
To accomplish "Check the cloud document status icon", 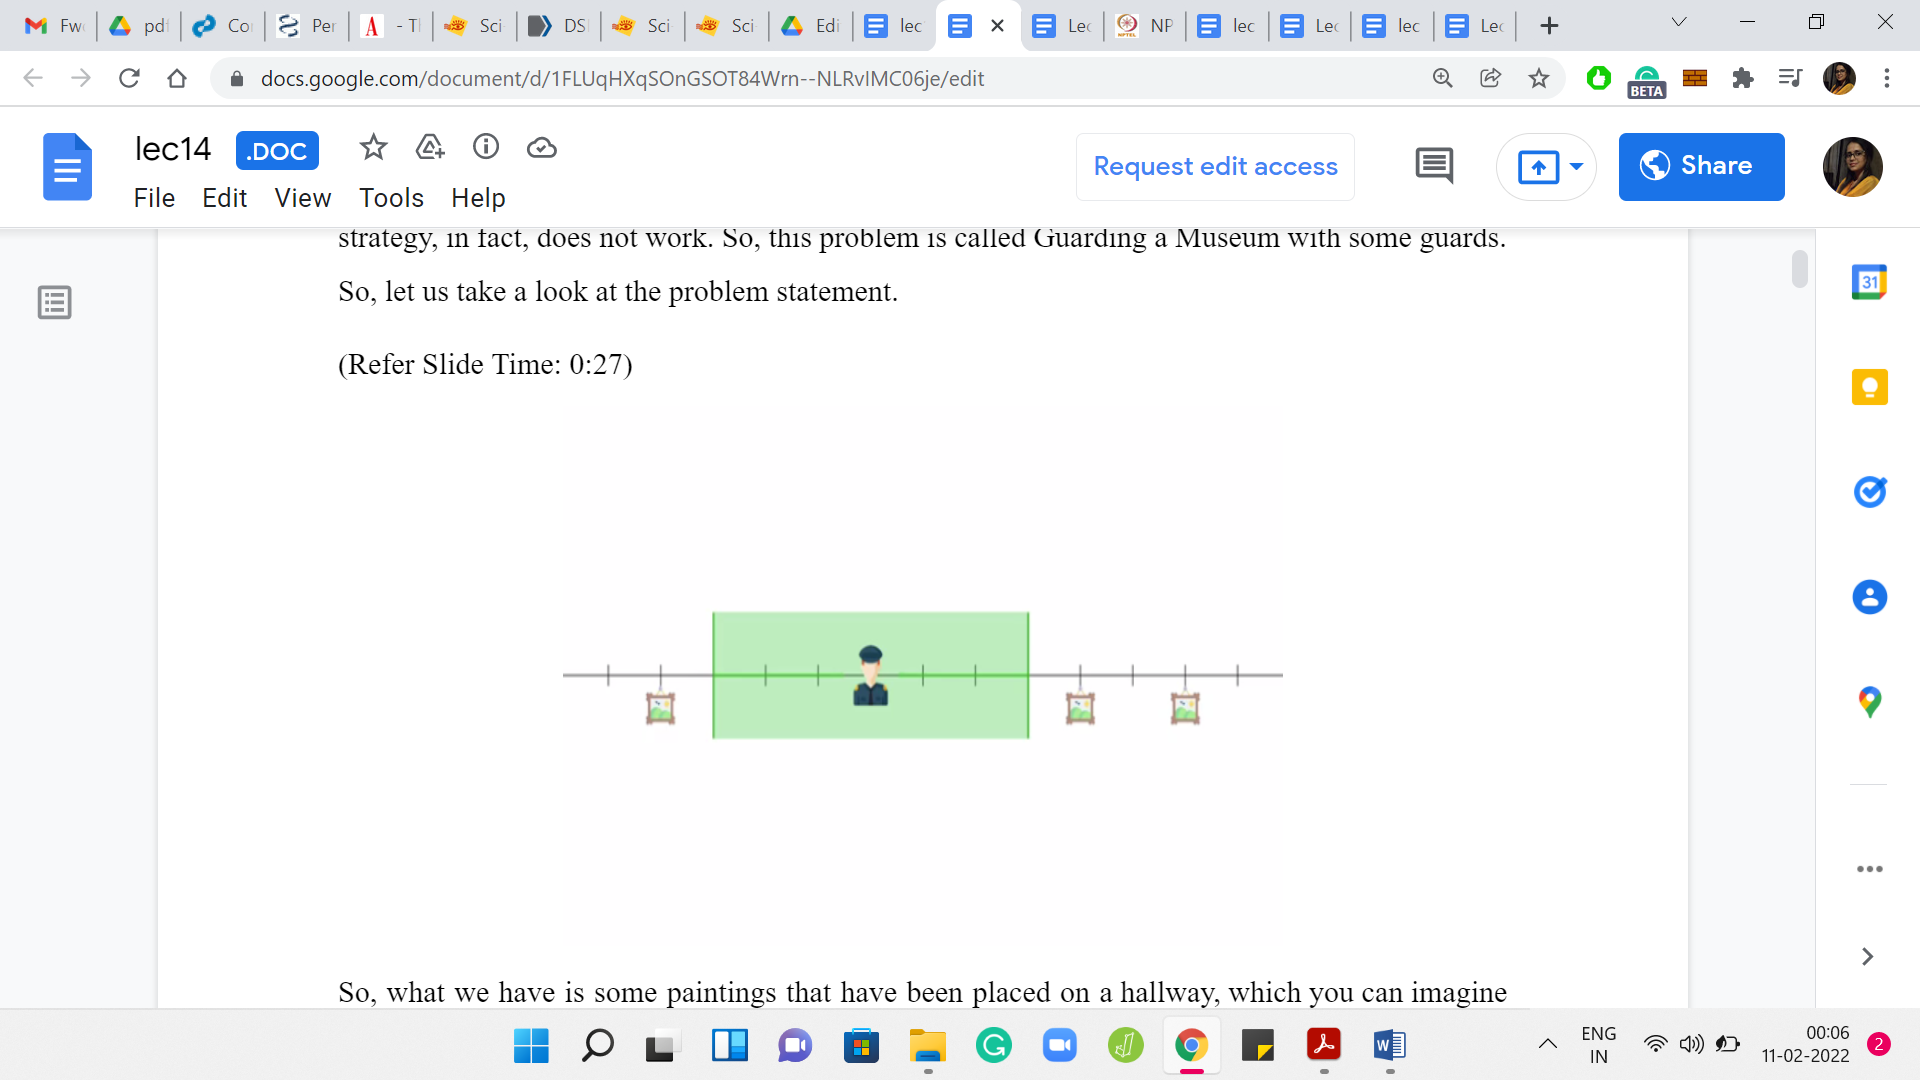I will click(542, 148).
